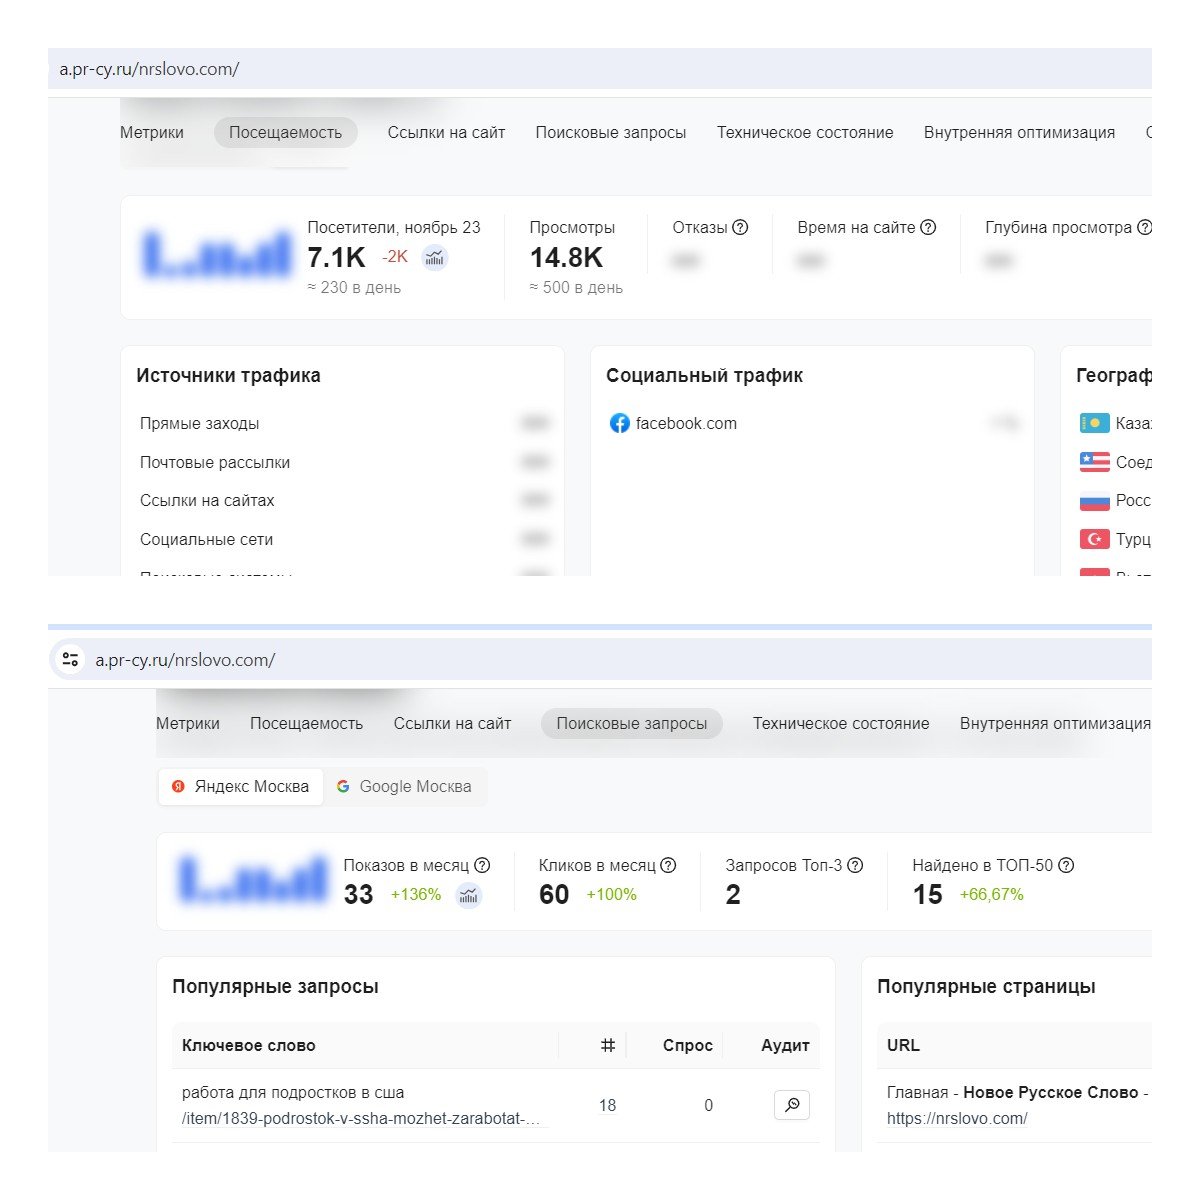The height and width of the screenshot is (1200, 1200).
Task: Click the Yandex logo icon in the Яндекс Москва tab
Action: 178,786
